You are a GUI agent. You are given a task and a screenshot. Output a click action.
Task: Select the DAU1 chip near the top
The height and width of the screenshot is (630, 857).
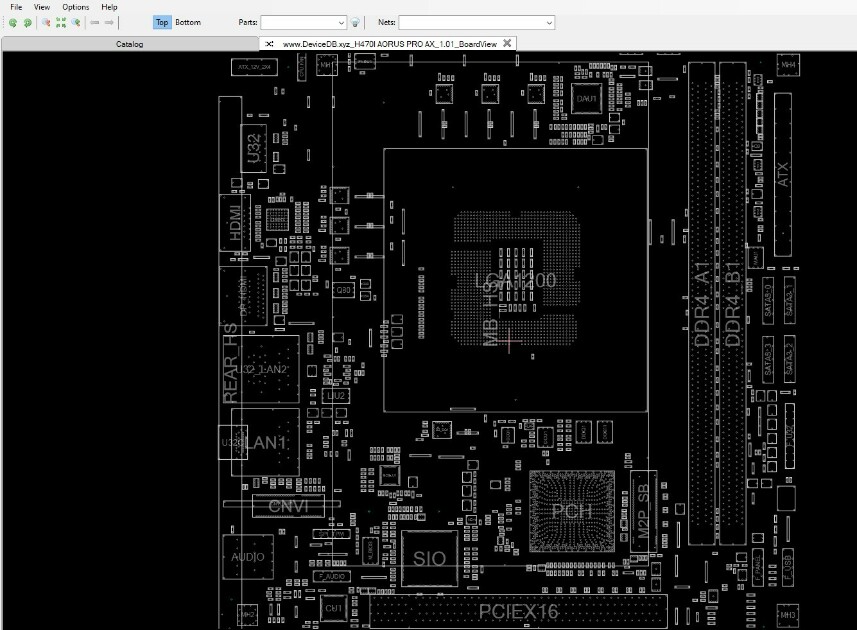pos(586,99)
